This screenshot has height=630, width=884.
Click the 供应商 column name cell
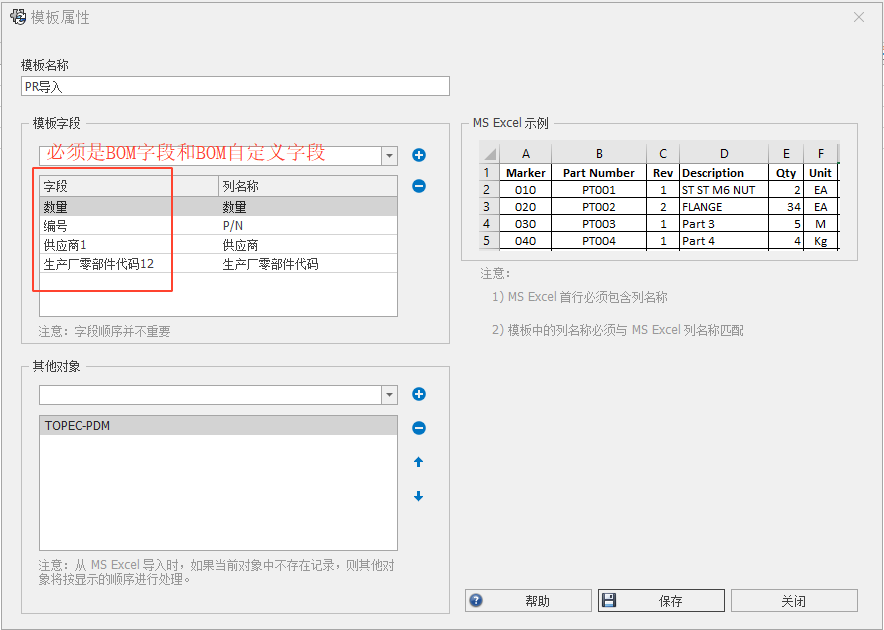click(308, 245)
